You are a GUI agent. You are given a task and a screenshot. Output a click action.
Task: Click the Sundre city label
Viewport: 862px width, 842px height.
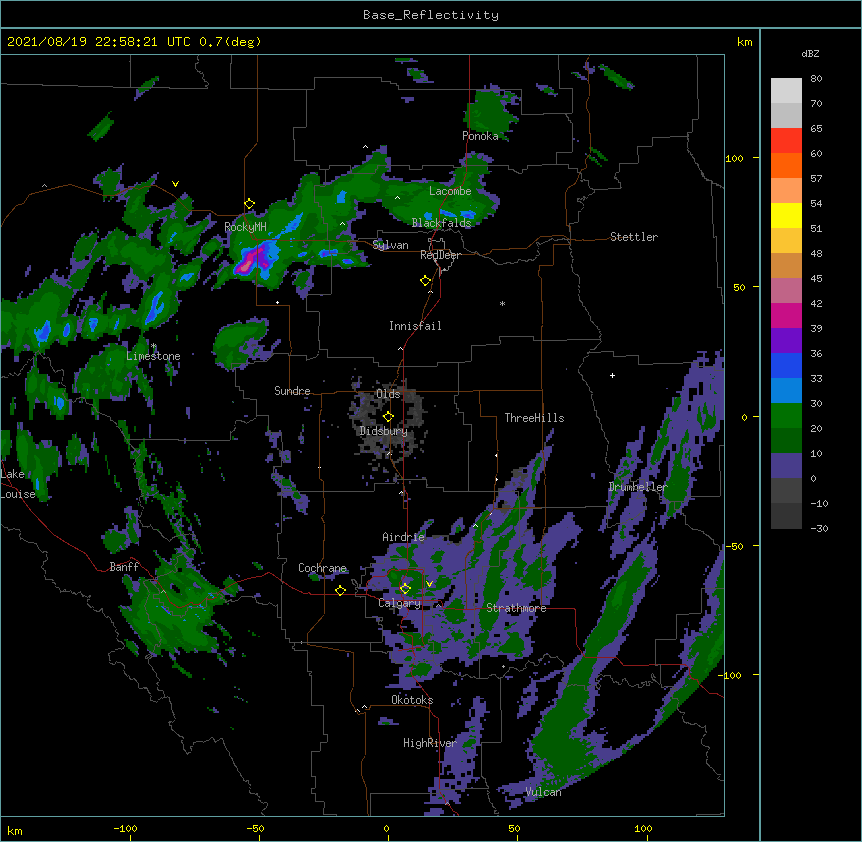coord(292,391)
